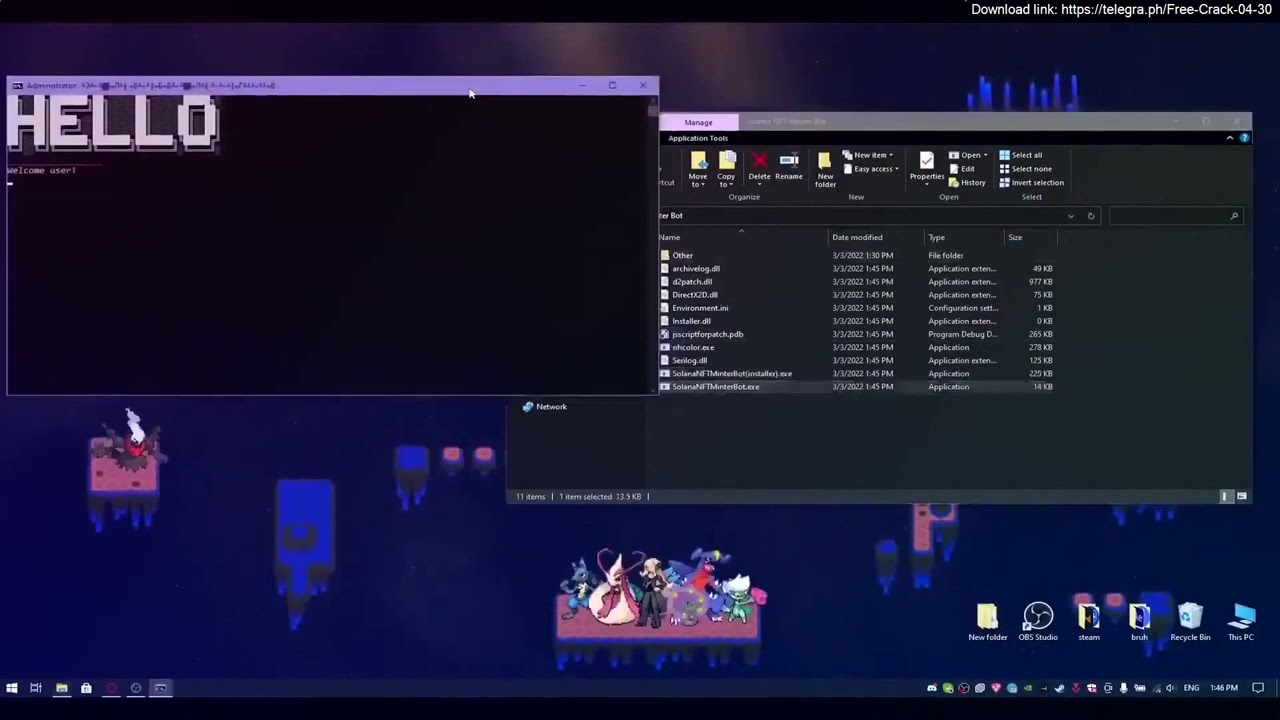Open Microsoft Store from the taskbar
Image resolution: width=1280 pixels, height=720 pixels.
click(86, 688)
